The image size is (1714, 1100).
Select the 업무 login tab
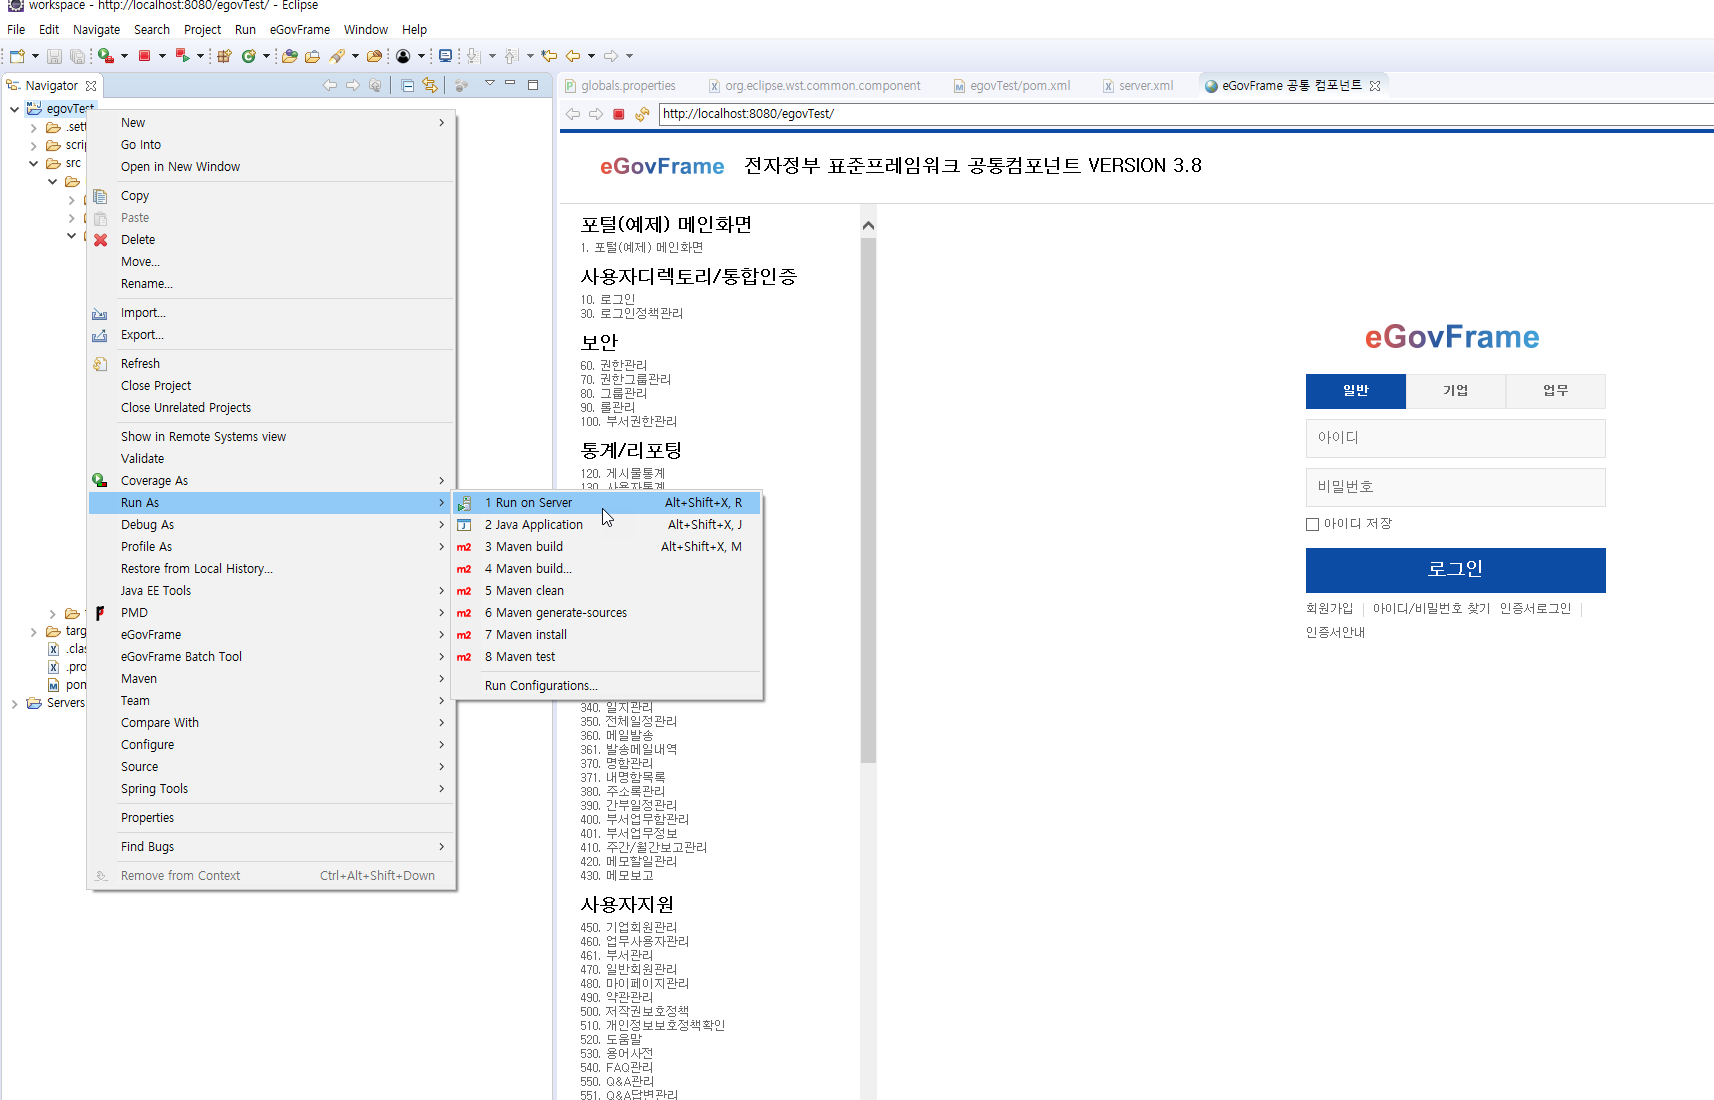1555,391
